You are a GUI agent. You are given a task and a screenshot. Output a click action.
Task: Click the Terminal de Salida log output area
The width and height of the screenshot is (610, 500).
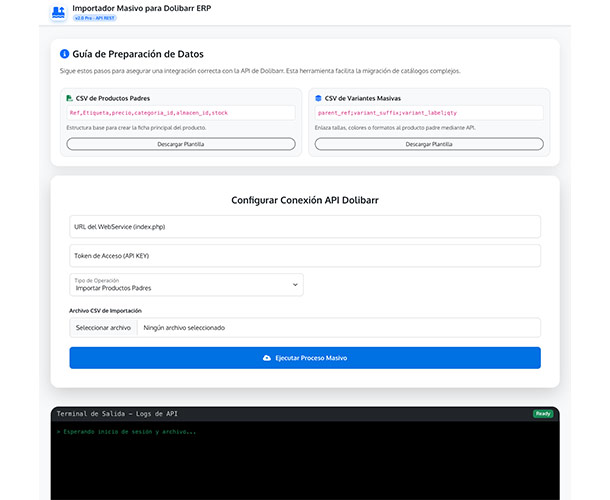coord(305,460)
